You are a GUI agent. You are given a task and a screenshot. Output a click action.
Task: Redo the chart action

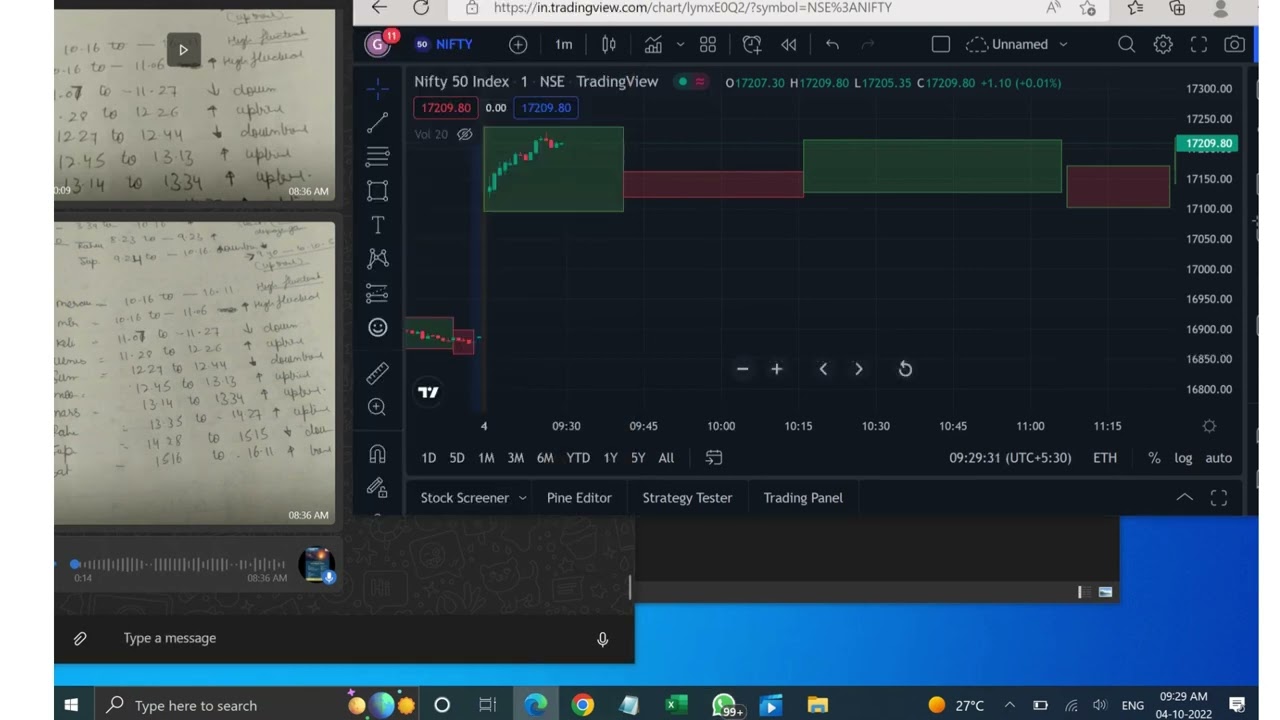click(867, 44)
